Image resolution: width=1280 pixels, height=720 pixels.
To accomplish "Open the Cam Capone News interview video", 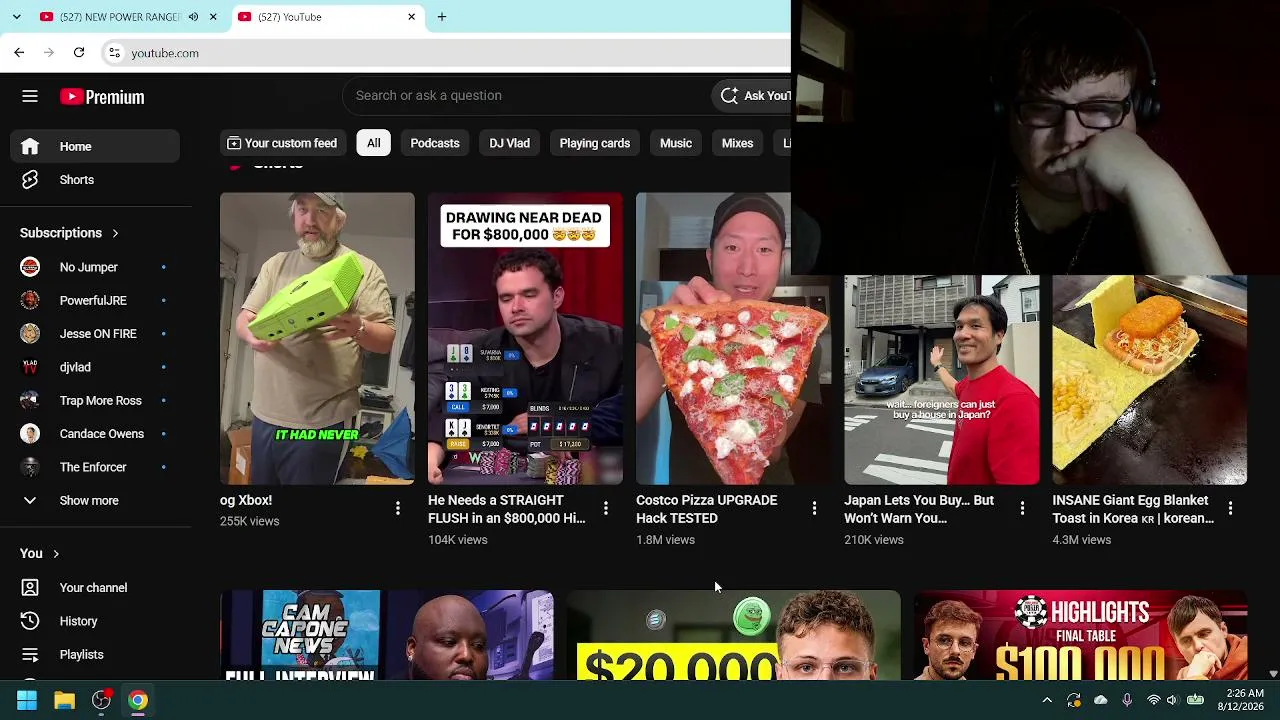I will pos(387,635).
